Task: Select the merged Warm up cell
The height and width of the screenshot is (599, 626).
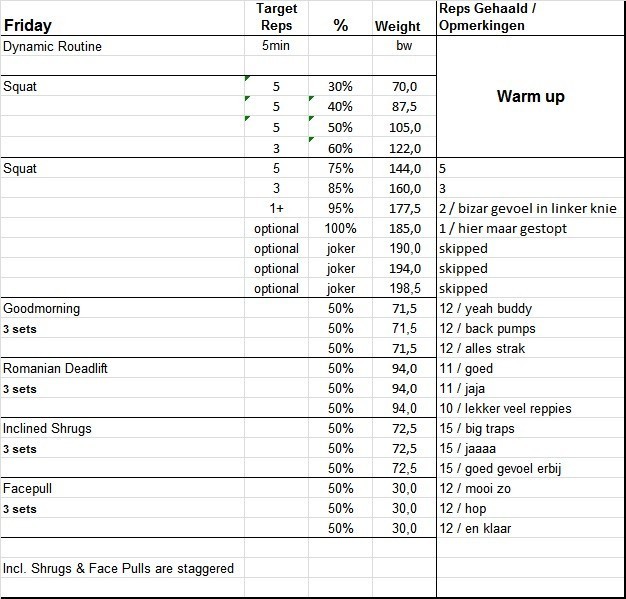Action: [530, 97]
